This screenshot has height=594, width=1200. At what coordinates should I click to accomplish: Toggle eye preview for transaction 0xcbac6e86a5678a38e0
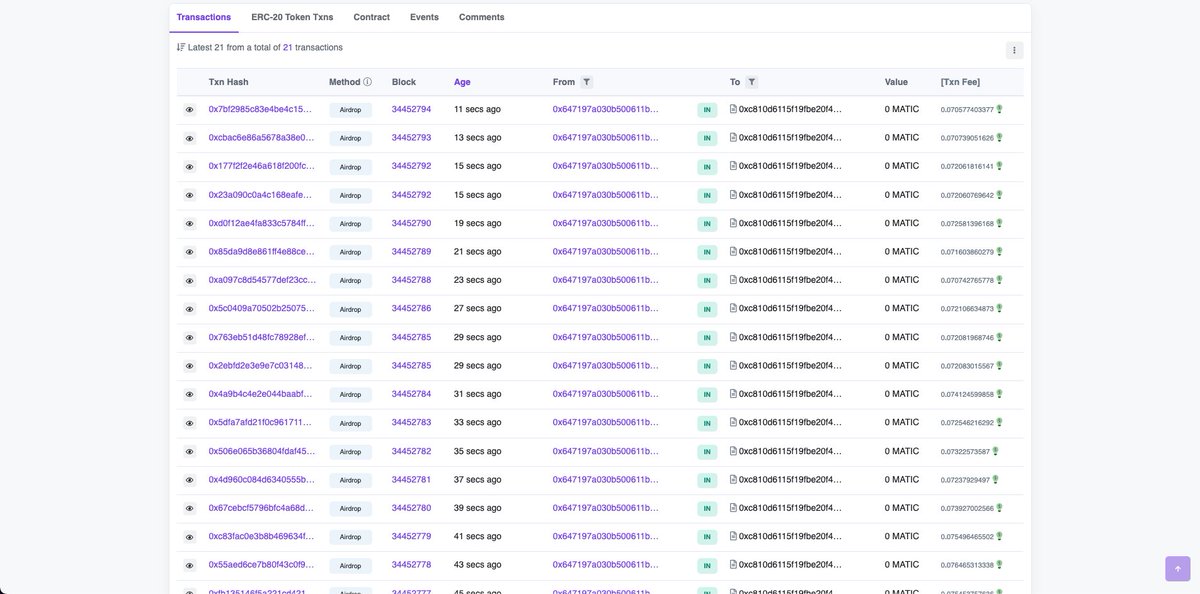189,138
